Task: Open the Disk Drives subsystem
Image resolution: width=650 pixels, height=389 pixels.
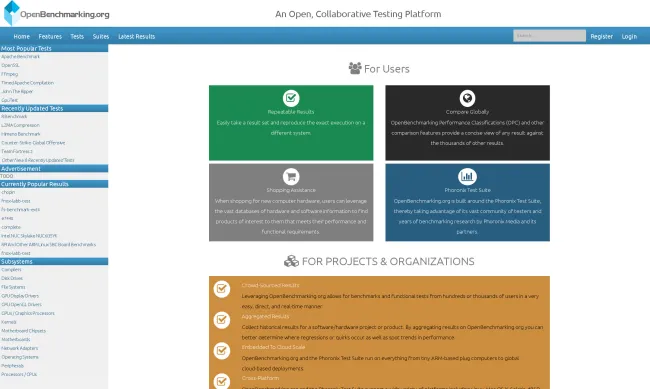Action: click(12, 278)
